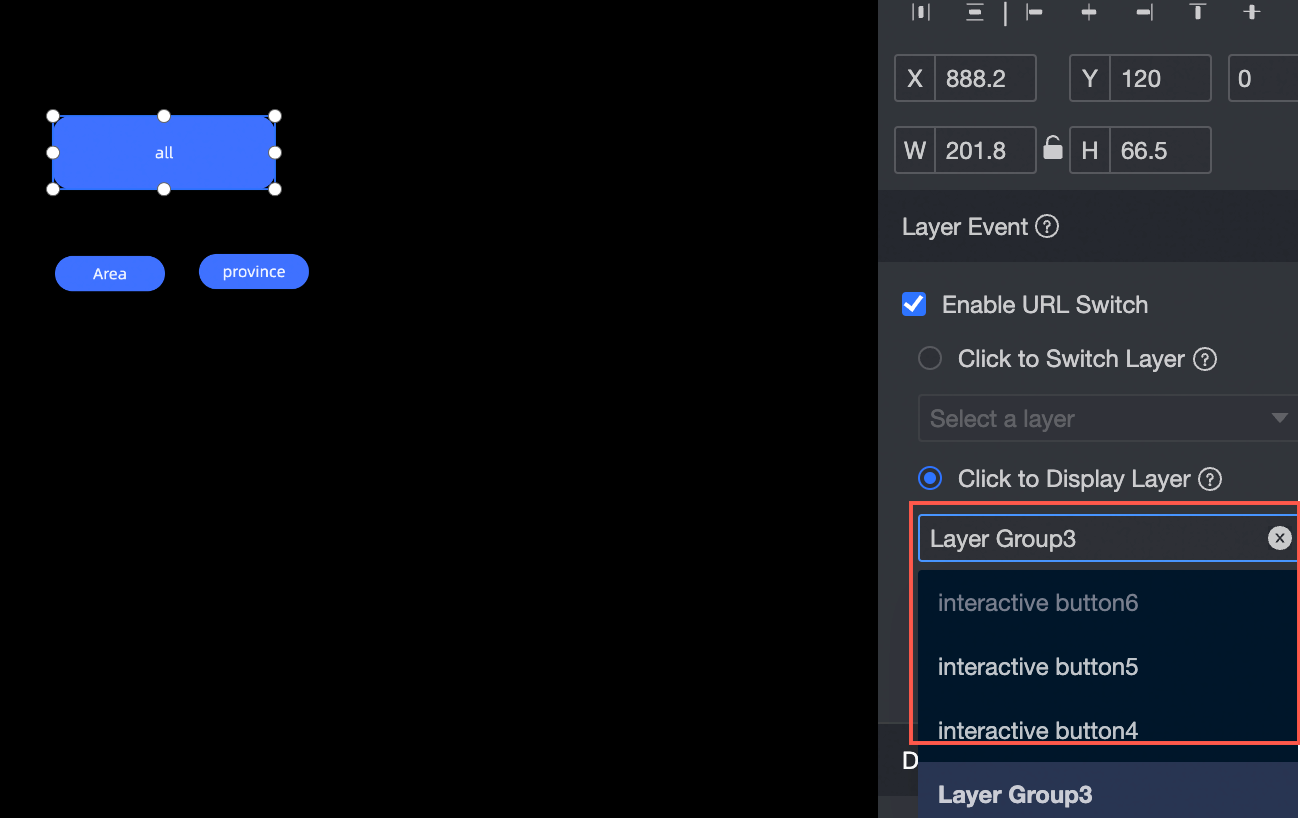The image size is (1300, 818).
Task: Click the distribute vertically icon
Action: pyautogui.click(x=975, y=12)
